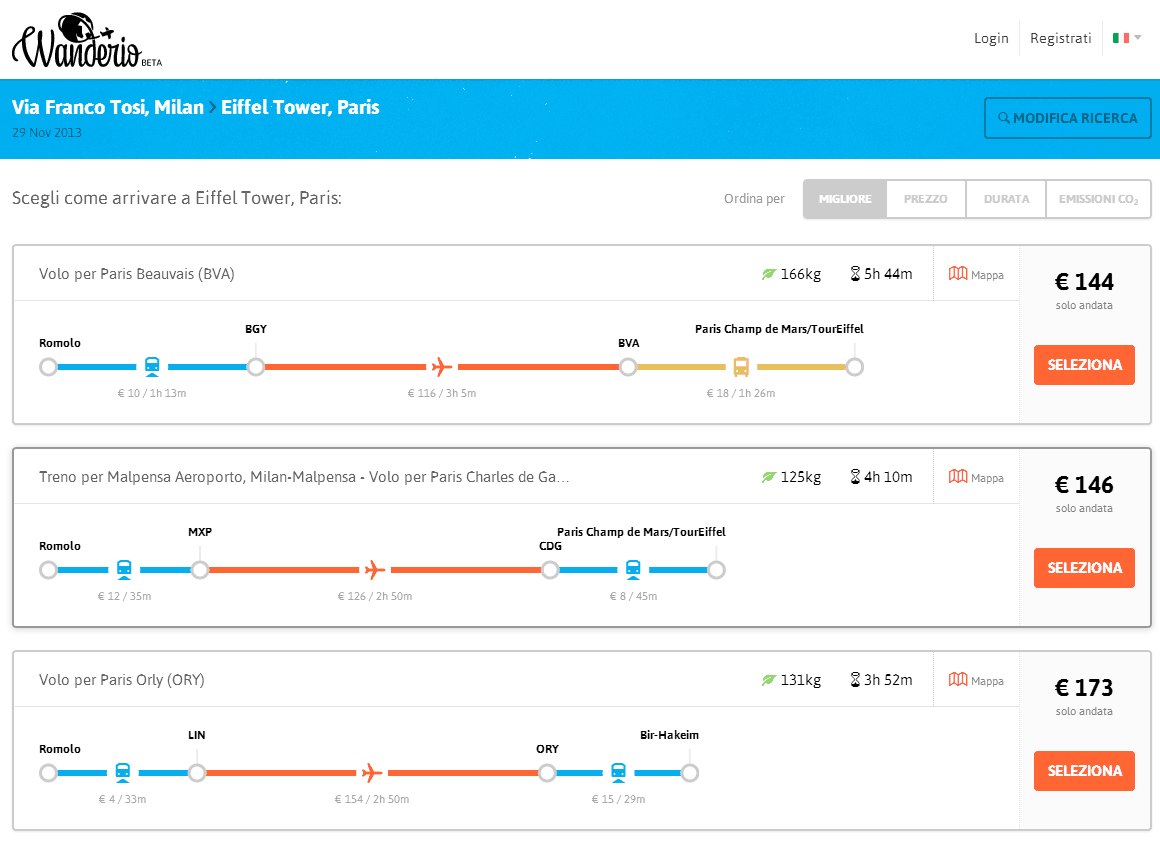The height and width of the screenshot is (842, 1160).
Task: Click the 'Eiffel Tower, Paris' destination heading
Action: coord(300,108)
